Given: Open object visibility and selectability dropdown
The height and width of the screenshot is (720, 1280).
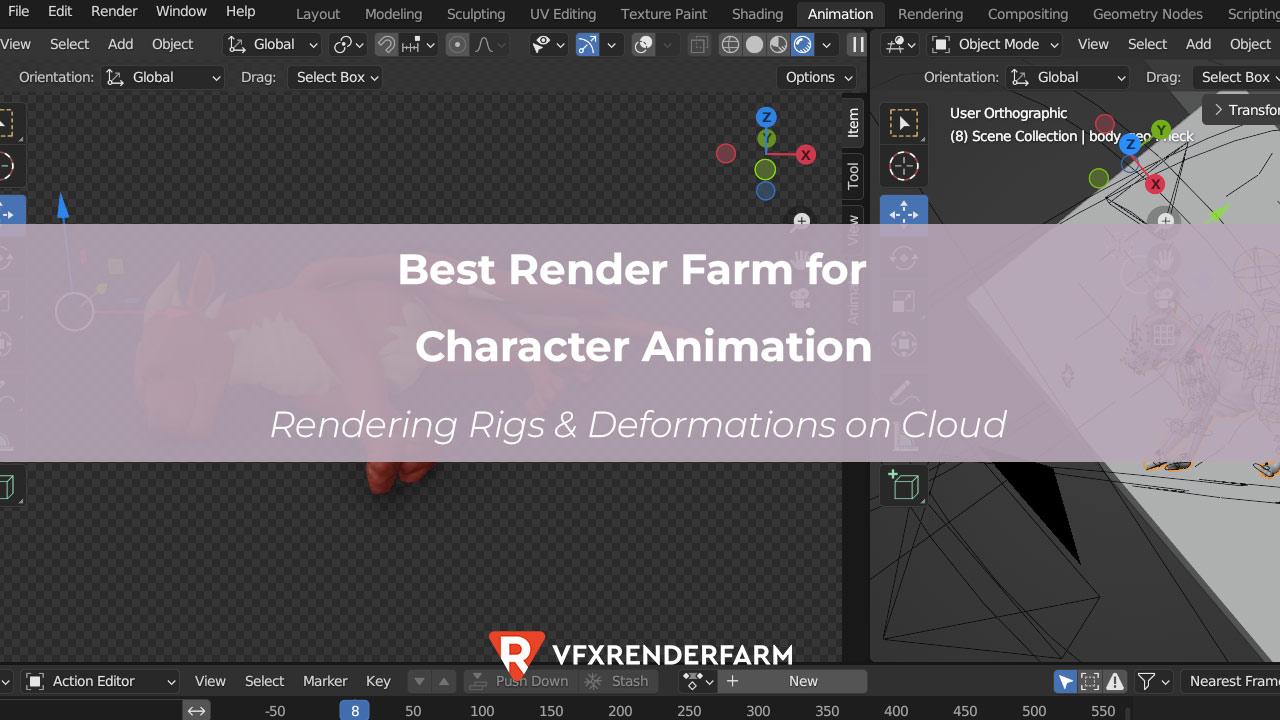Looking at the screenshot, I should (549, 44).
